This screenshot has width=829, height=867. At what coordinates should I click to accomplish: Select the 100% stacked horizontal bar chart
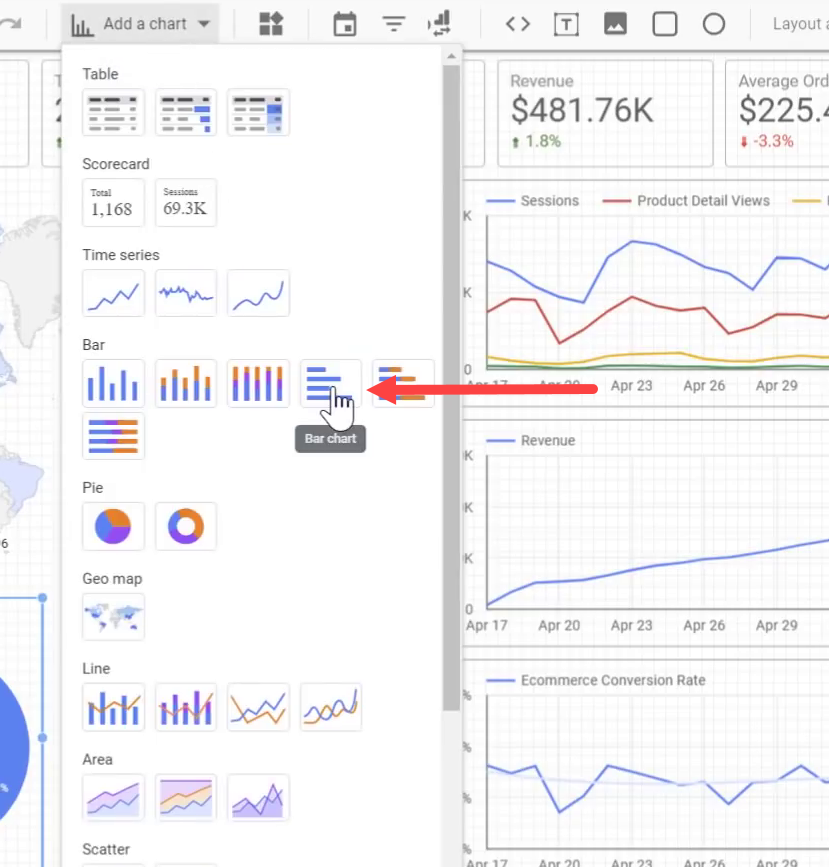[x=113, y=436]
